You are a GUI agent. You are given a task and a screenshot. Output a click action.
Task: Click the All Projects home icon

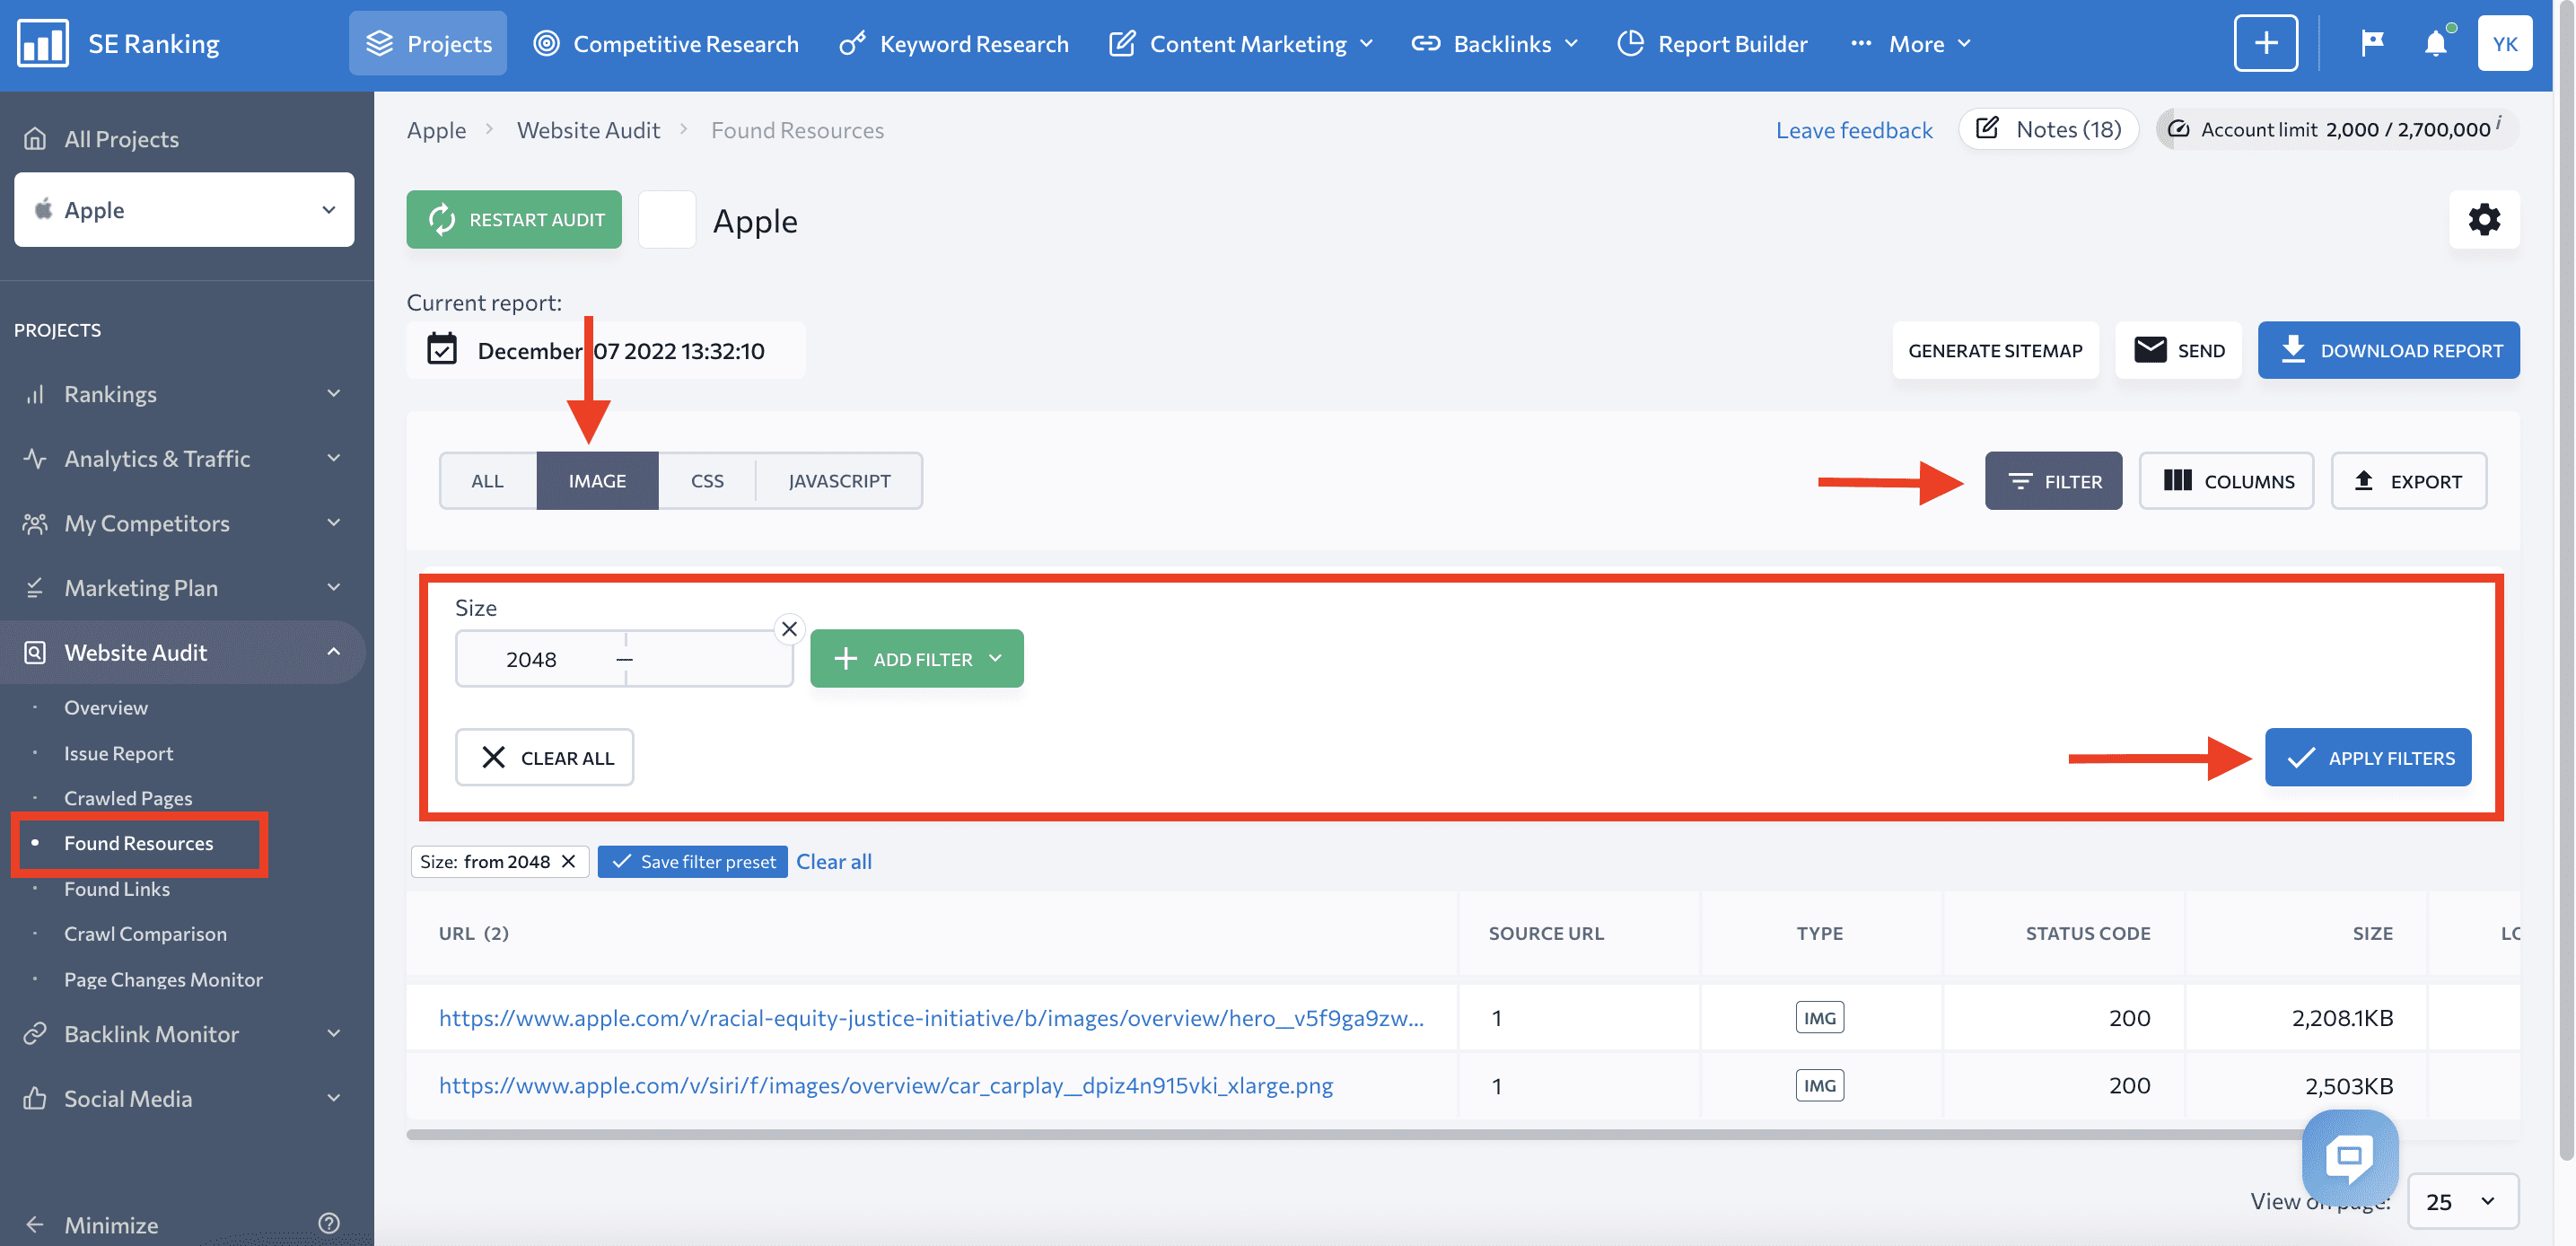point(35,139)
